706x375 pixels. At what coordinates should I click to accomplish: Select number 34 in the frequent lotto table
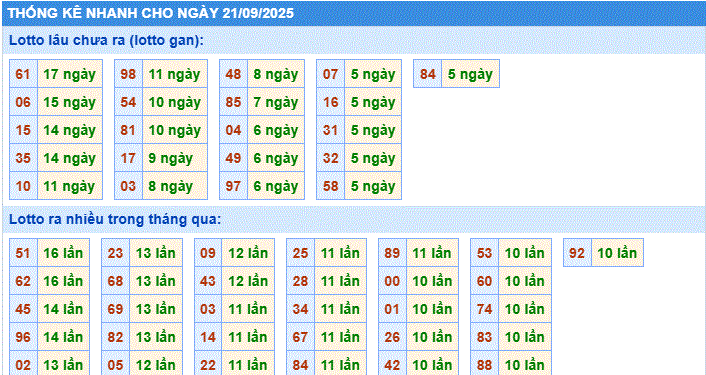click(x=300, y=309)
